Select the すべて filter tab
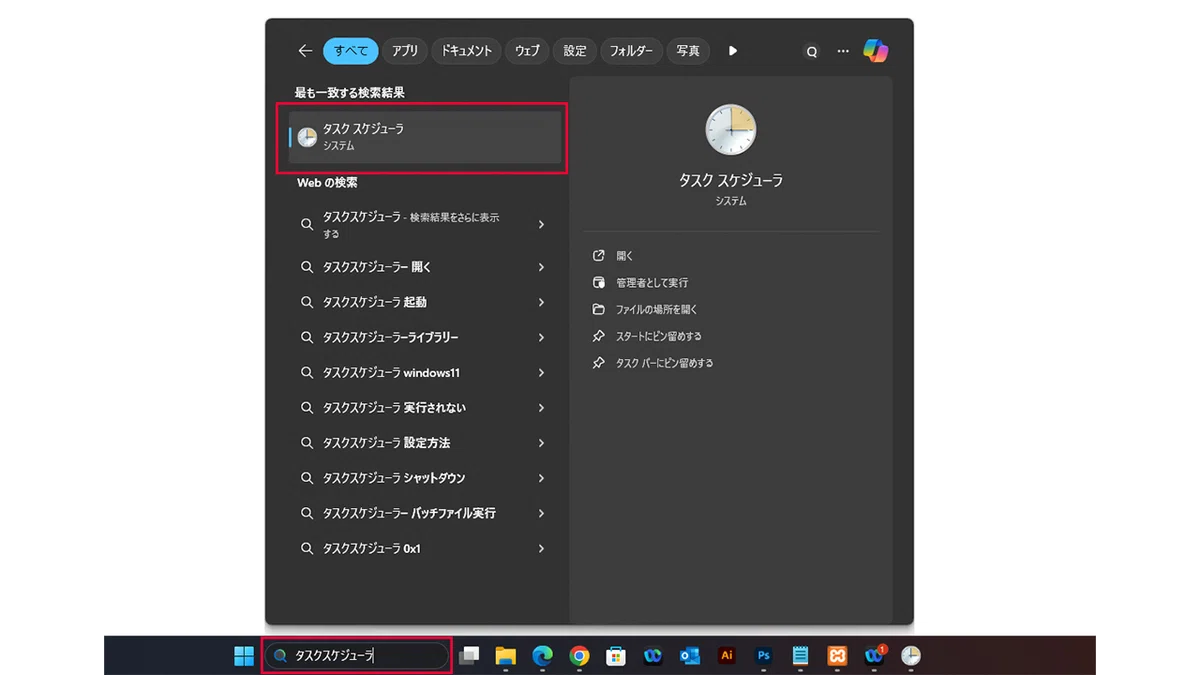 pyautogui.click(x=351, y=51)
